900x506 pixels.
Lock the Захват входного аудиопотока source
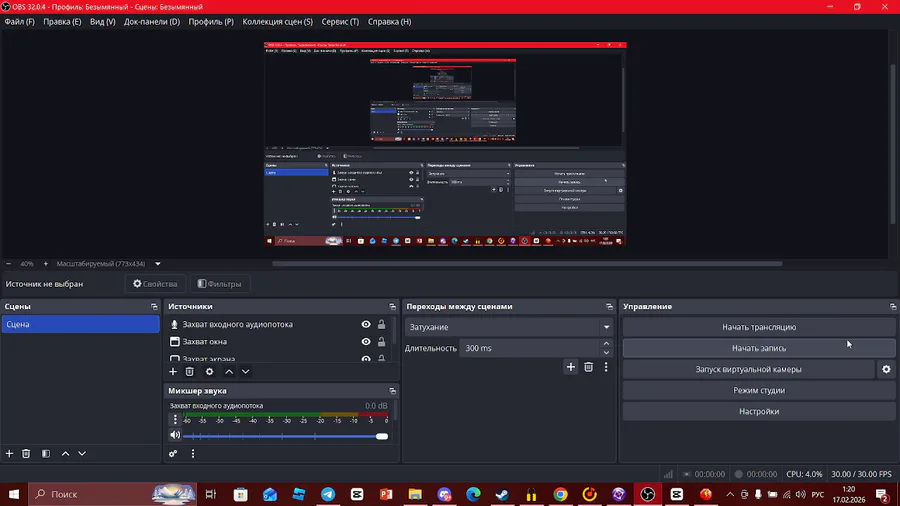point(381,324)
